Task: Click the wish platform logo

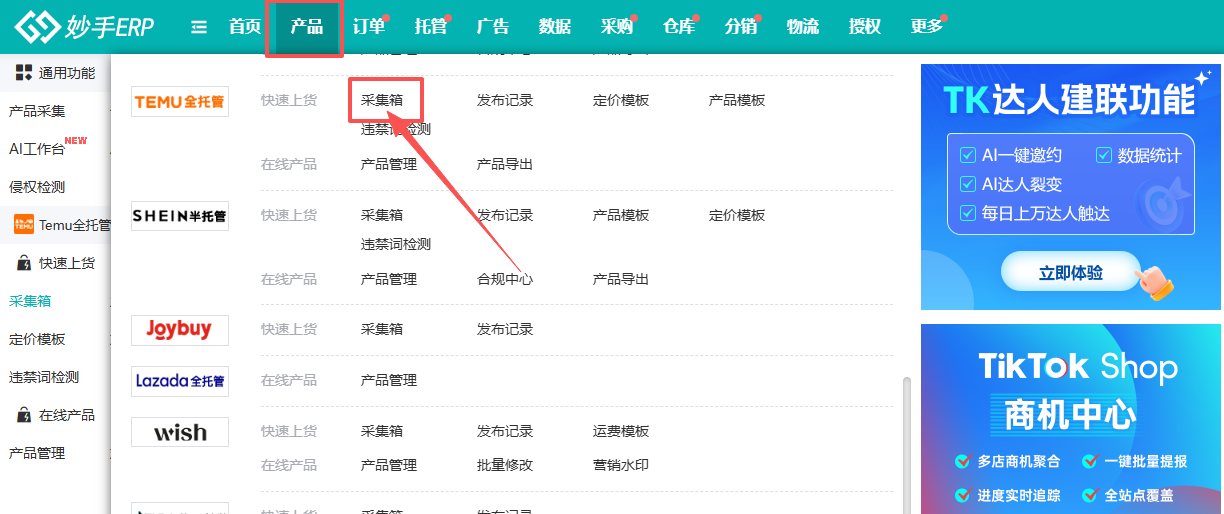Action: [x=180, y=432]
